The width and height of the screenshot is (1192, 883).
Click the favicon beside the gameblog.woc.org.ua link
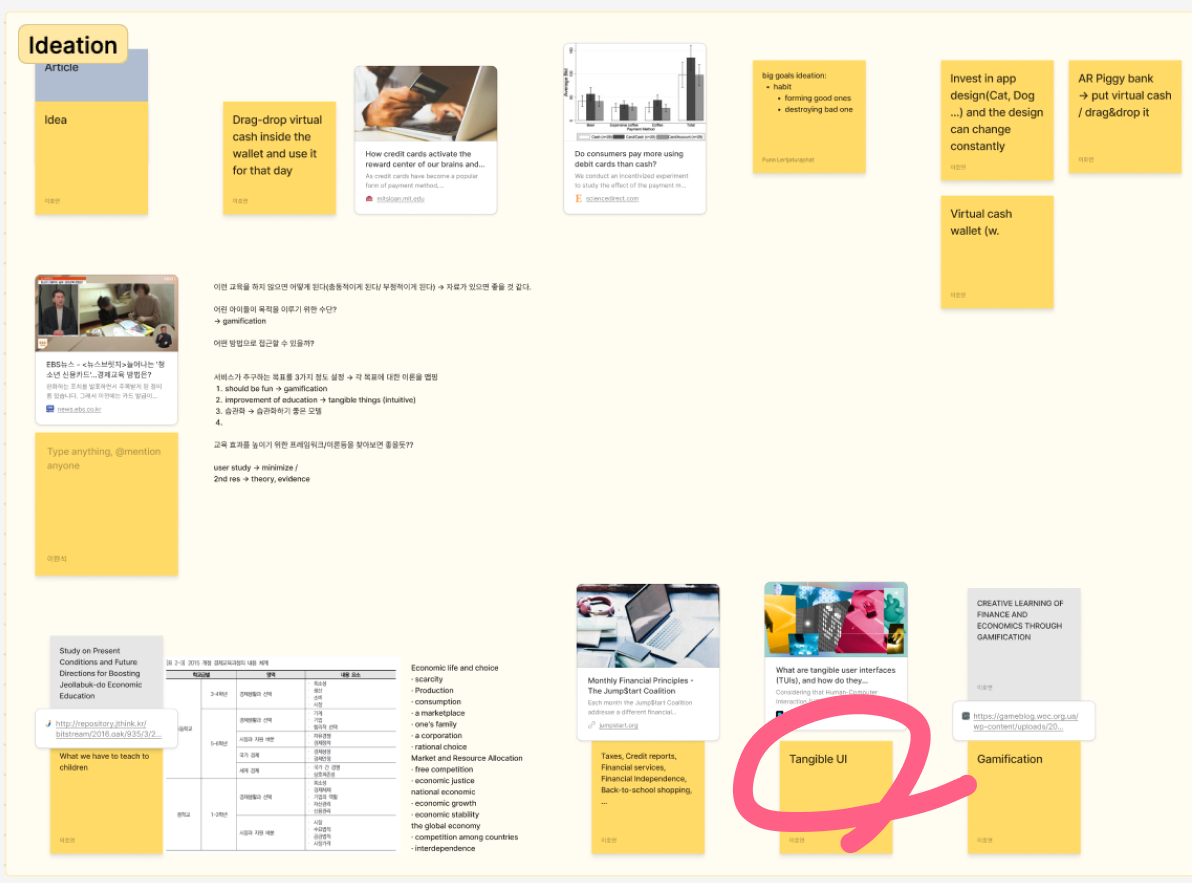[x=965, y=716]
